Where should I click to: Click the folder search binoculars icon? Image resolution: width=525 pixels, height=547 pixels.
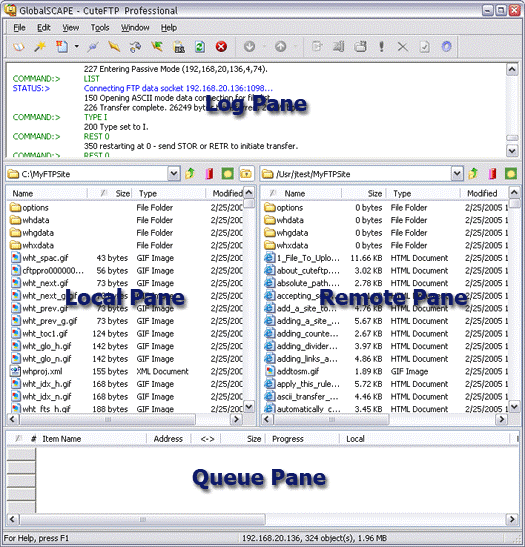point(179,46)
